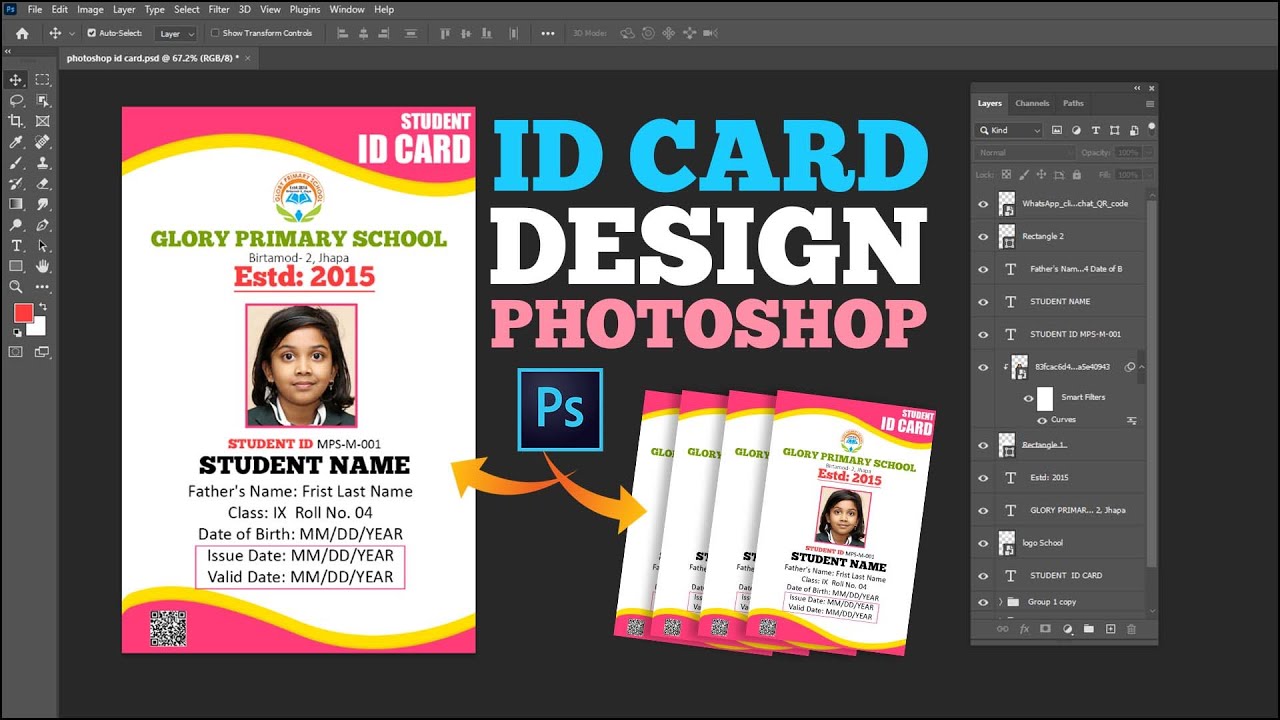Collapse smart filters on layer 83fcac6d4

[1141, 367]
